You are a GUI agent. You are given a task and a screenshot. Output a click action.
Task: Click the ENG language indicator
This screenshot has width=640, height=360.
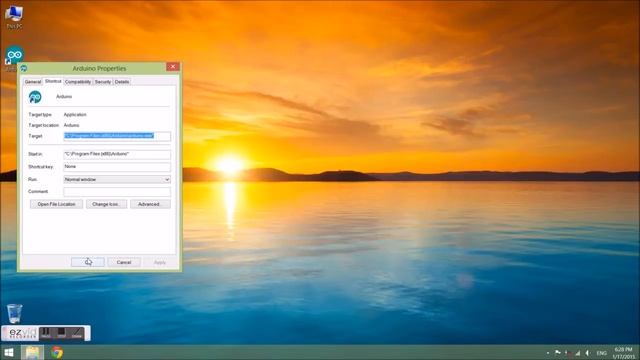[602, 353]
